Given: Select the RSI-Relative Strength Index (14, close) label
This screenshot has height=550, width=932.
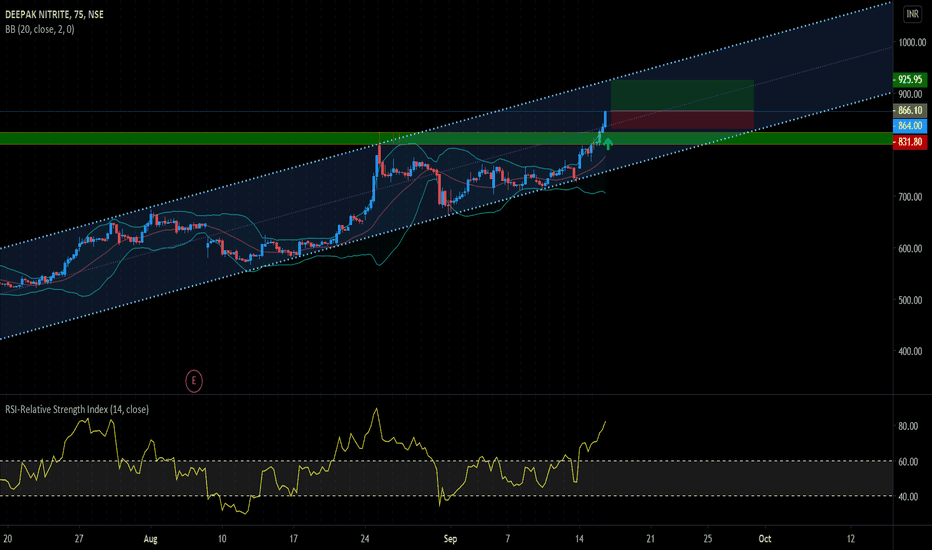Looking at the screenshot, I should point(77,409).
